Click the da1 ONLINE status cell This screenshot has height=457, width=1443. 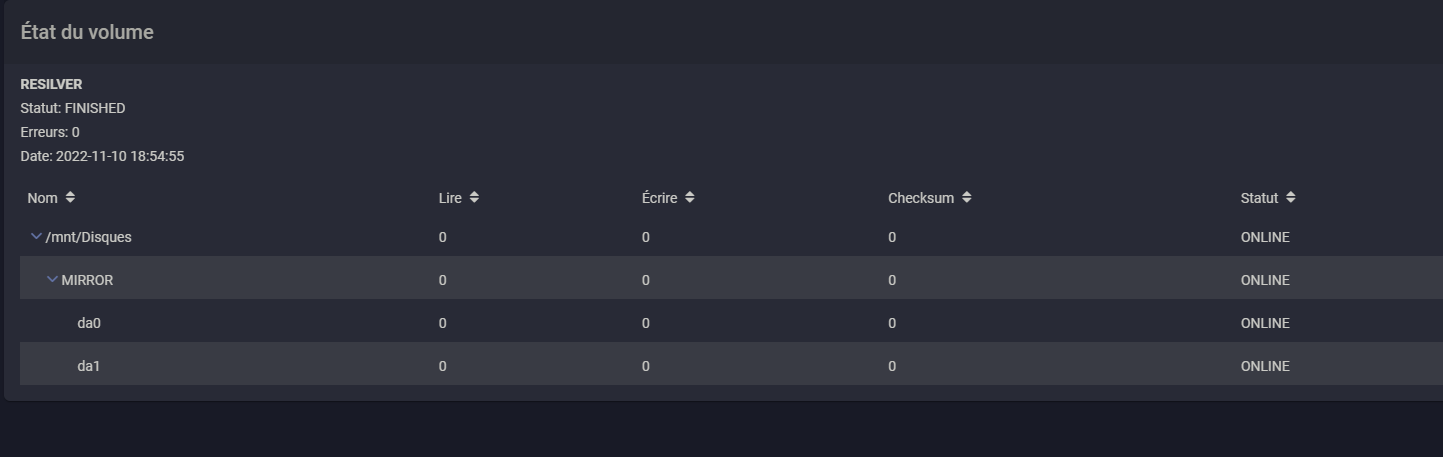pyautogui.click(x=1265, y=366)
